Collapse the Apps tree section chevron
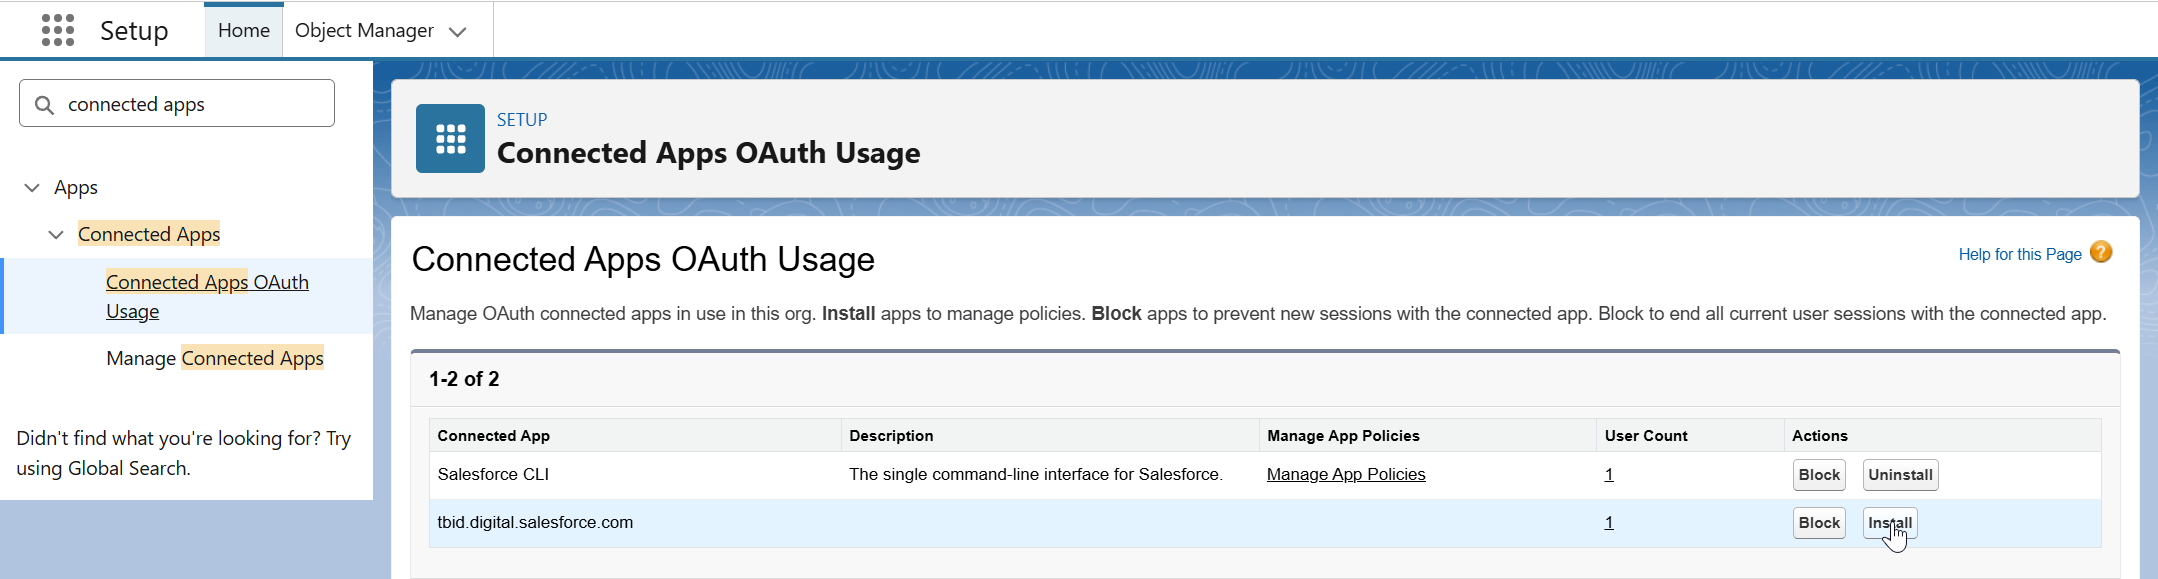Image resolution: width=2158 pixels, height=579 pixels. [x=32, y=188]
